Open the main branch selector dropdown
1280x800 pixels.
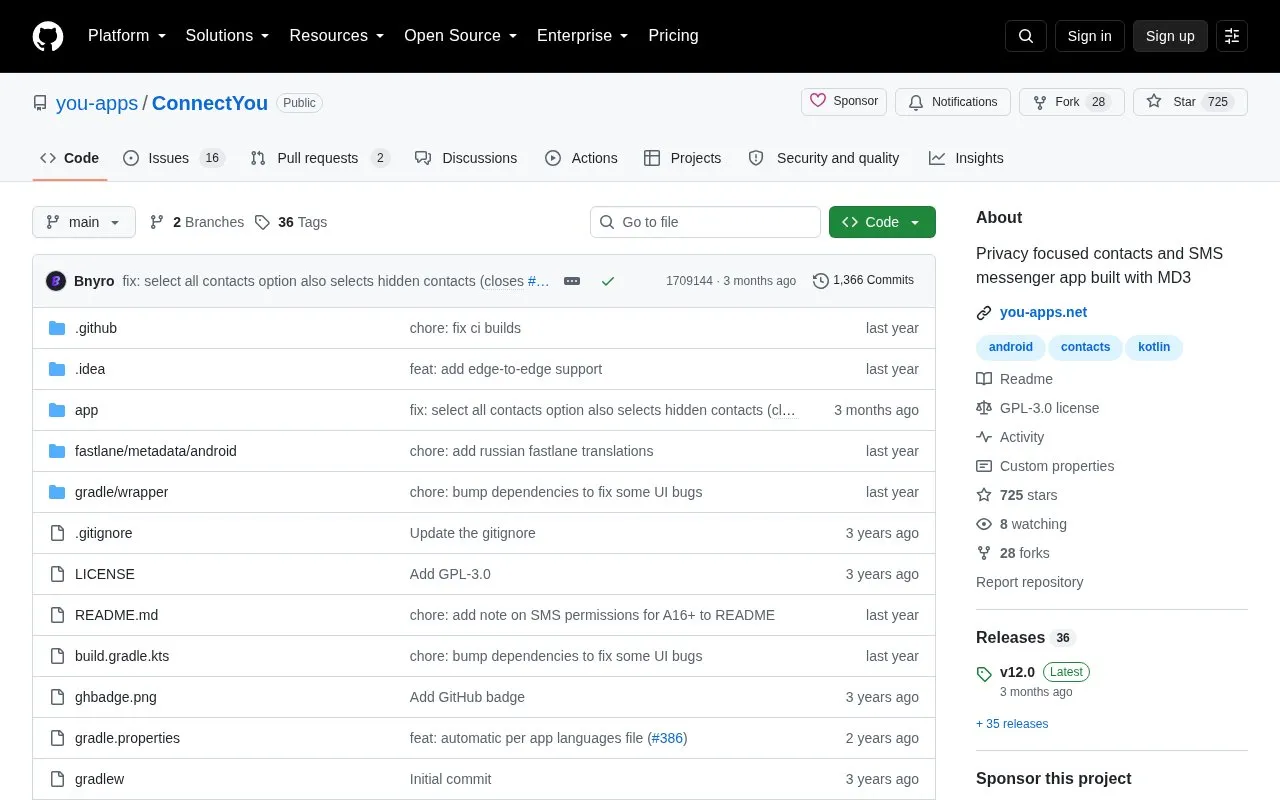(84, 222)
